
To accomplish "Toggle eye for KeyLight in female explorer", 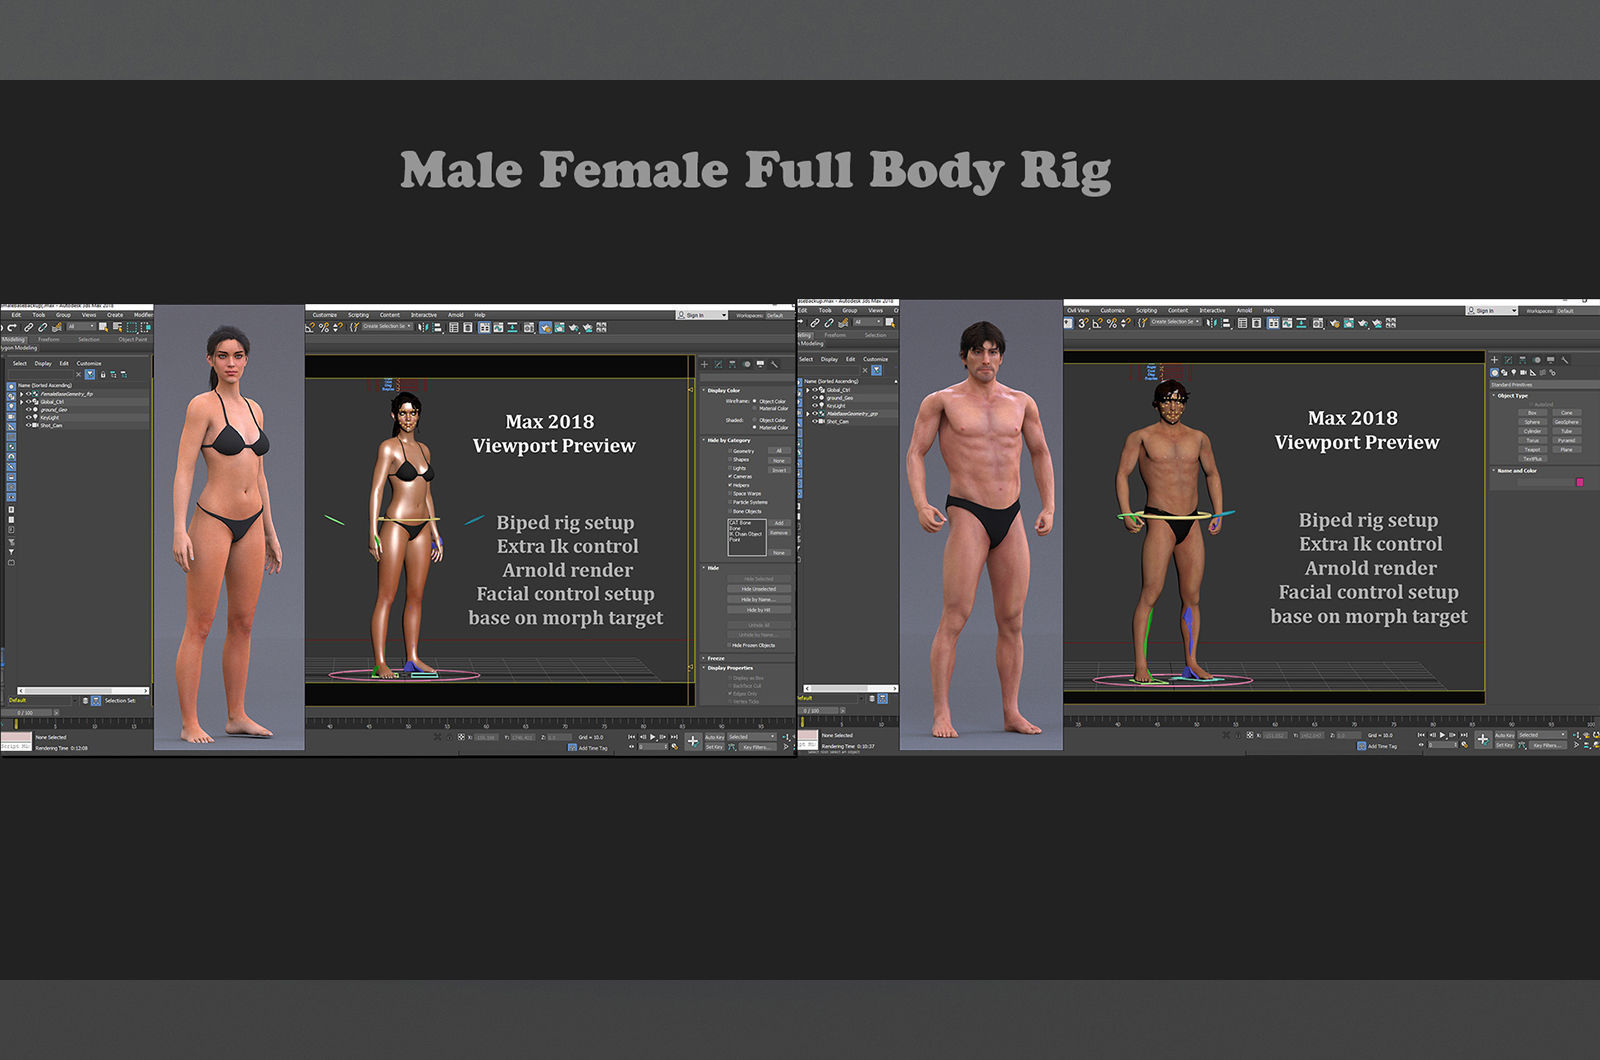I will point(28,417).
